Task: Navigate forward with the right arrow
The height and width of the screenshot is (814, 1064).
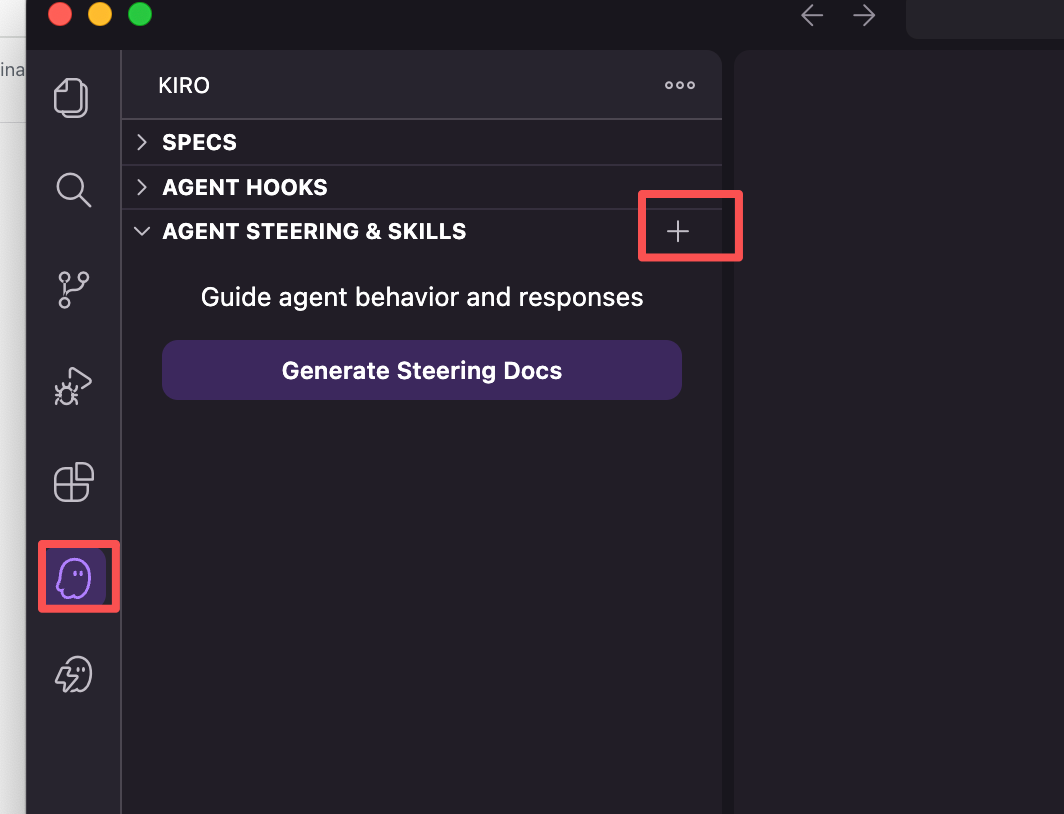Action: tap(864, 15)
